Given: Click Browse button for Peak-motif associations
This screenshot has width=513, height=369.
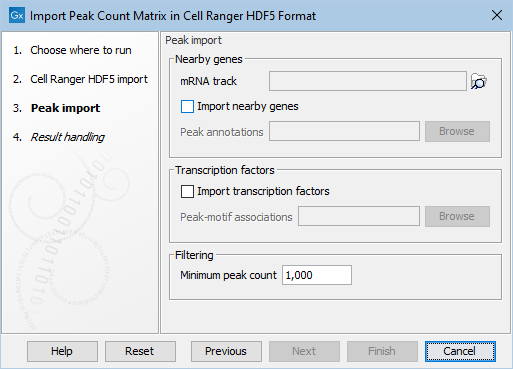Looking at the screenshot, I should [457, 216].
